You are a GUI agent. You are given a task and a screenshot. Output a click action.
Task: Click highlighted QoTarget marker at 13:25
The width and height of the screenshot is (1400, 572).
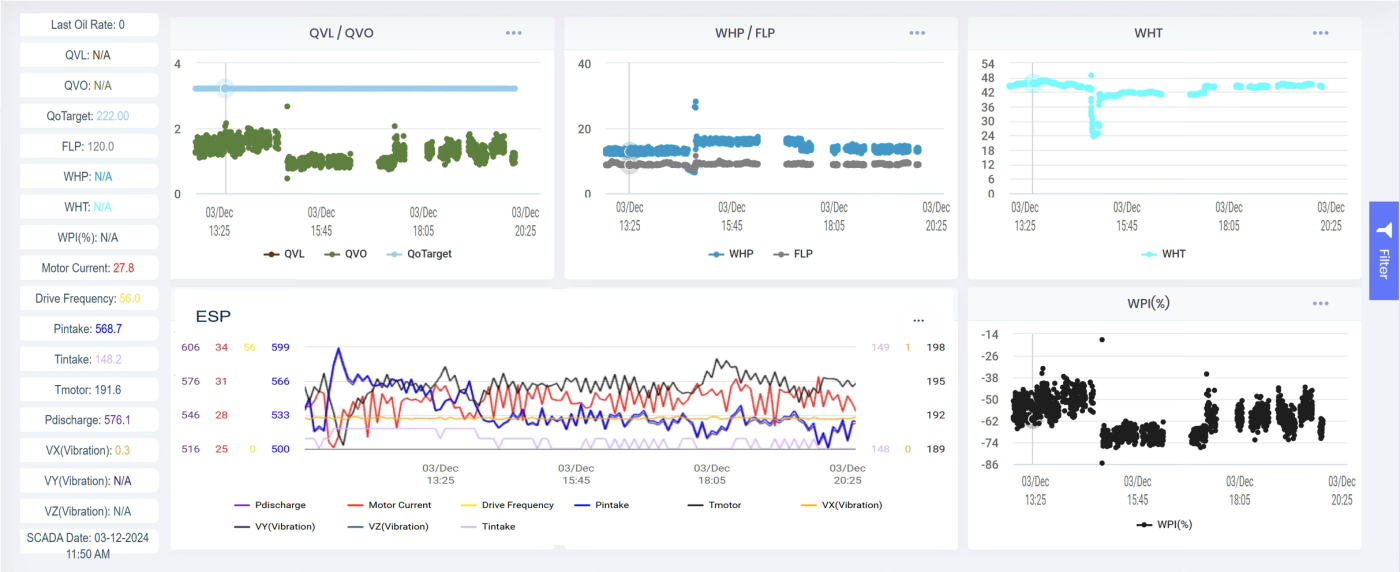(x=225, y=88)
